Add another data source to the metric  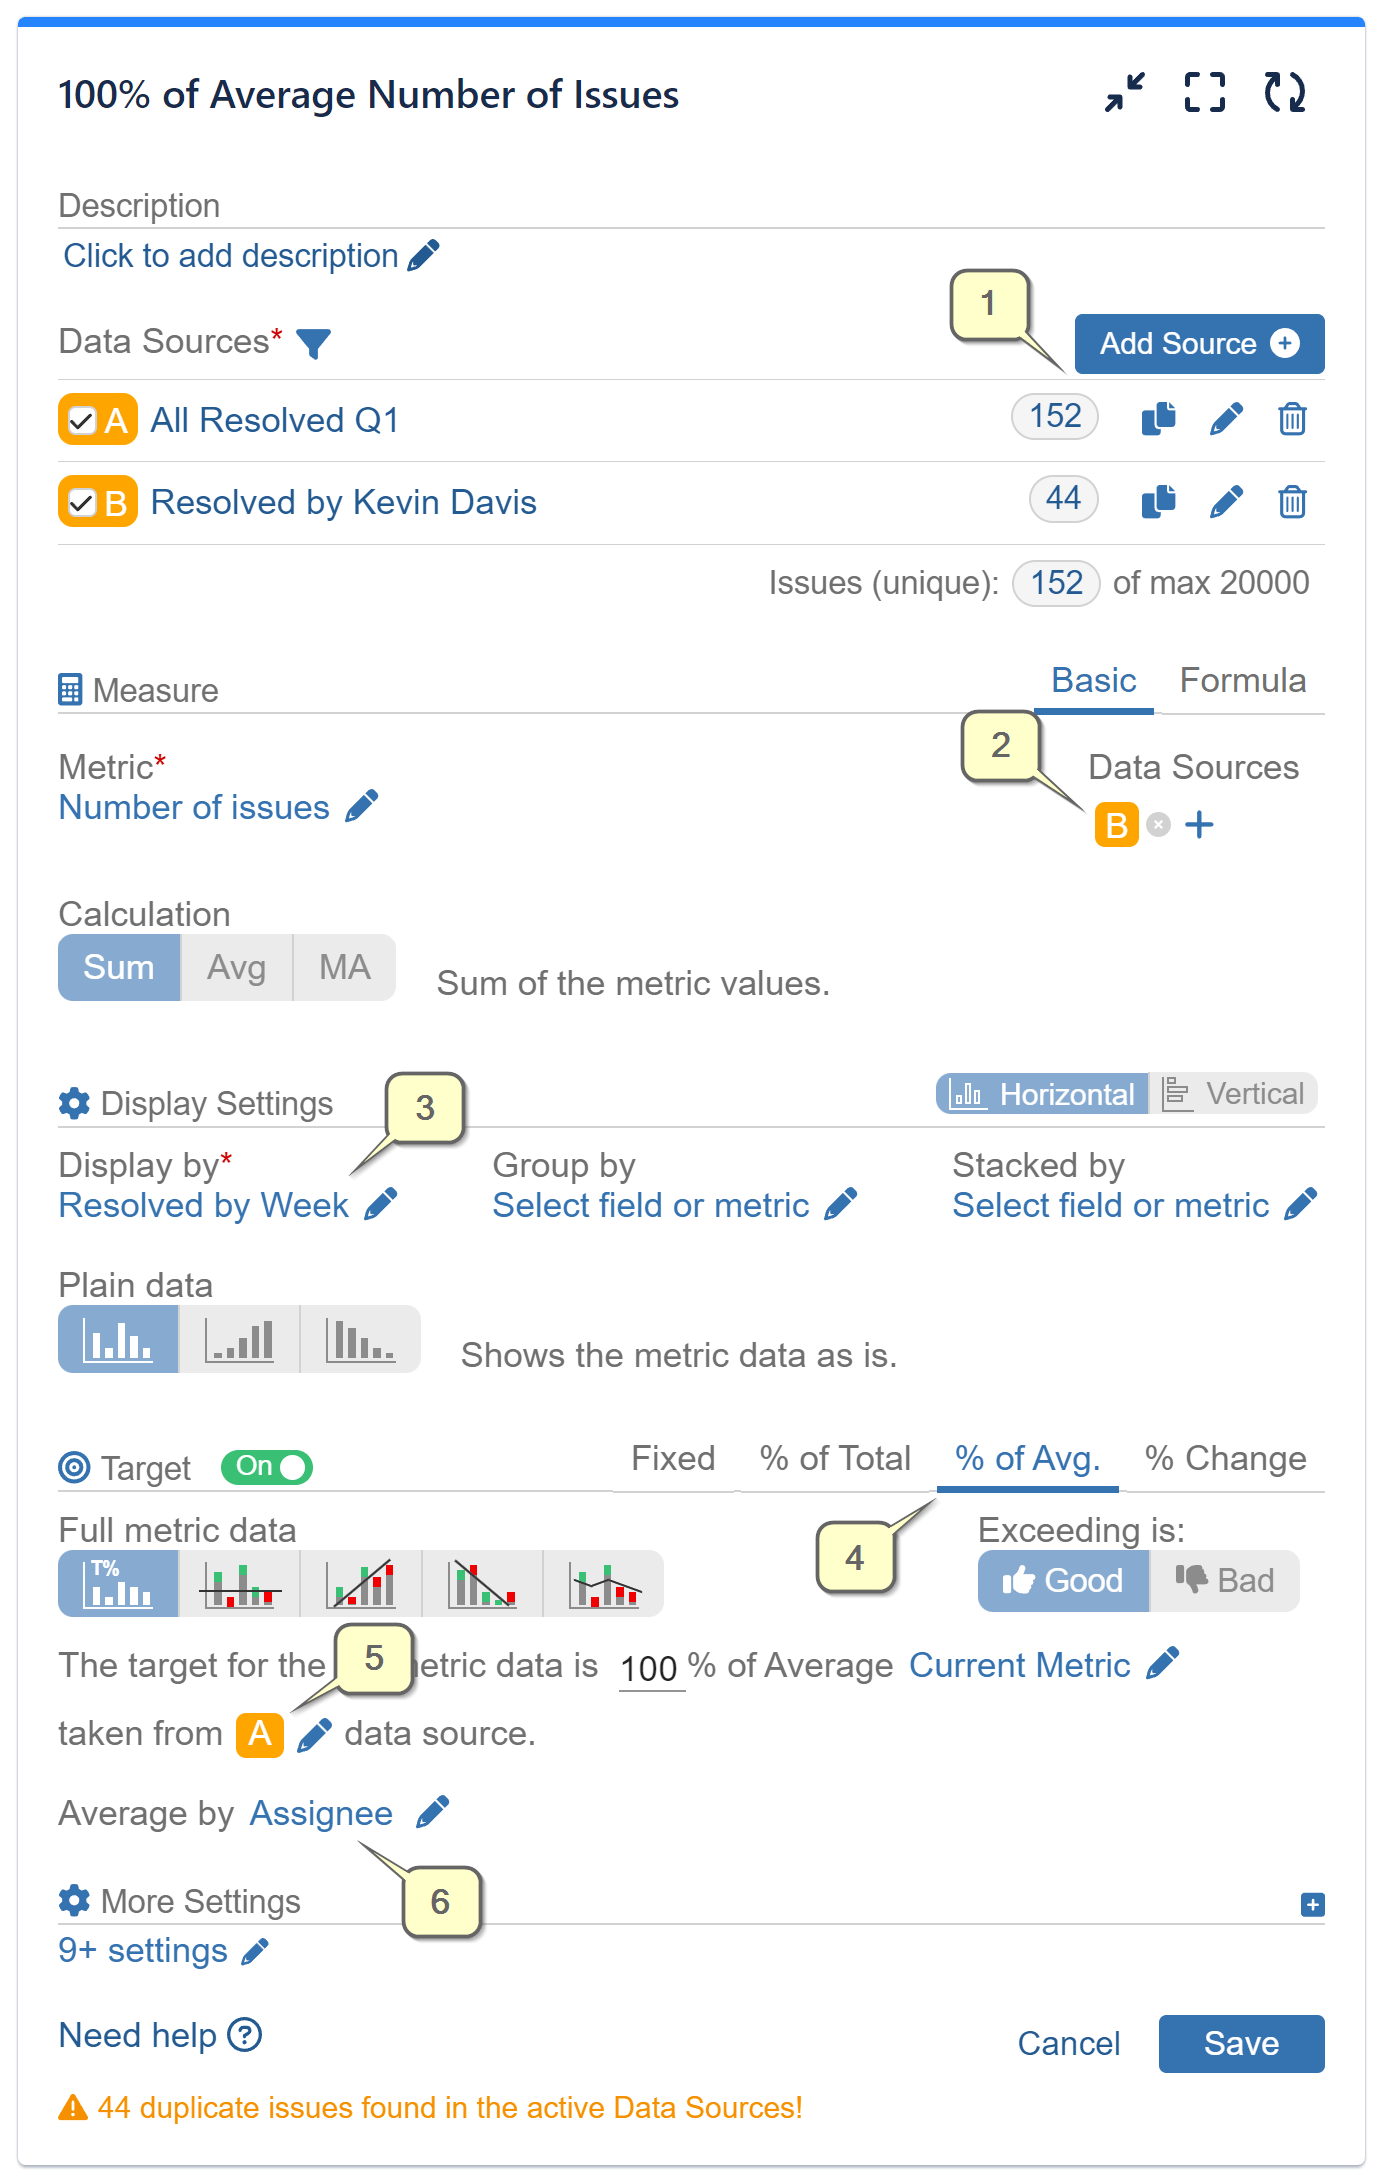click(x=1200, y=824)
